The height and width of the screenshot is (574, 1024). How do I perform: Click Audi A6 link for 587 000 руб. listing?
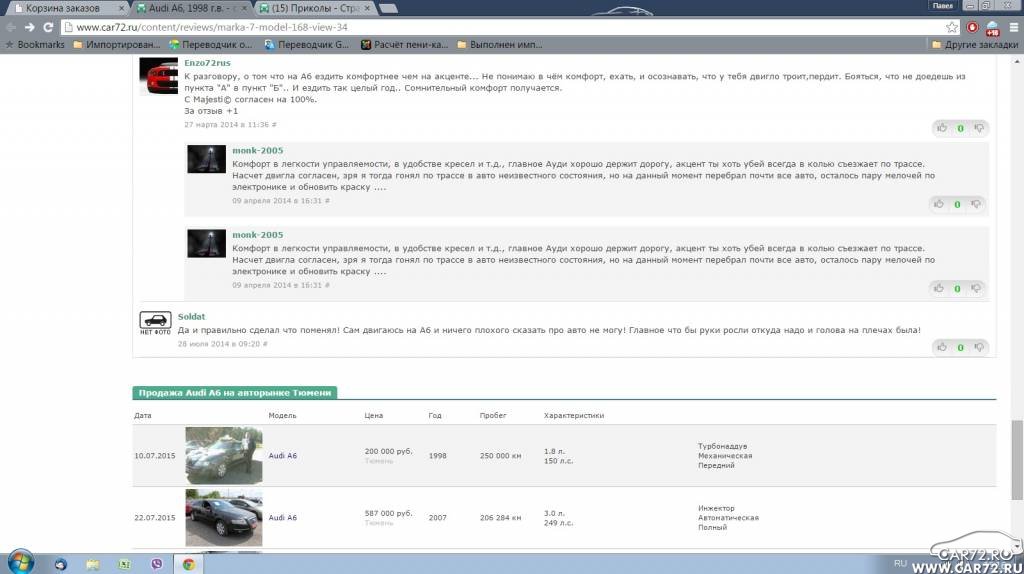(283, 518)
